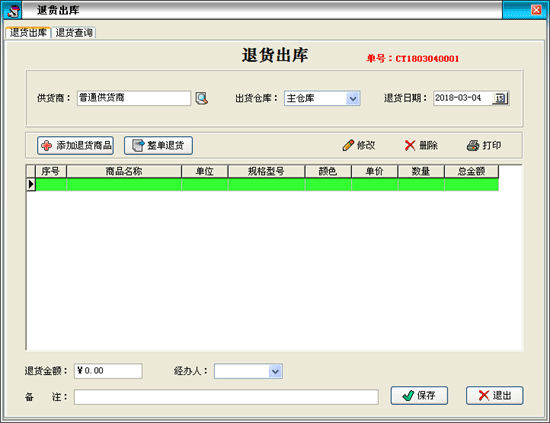Image resolution: width=550 pixels, height=423 pixels.
Task: Click the 修改 pencil edit icon
Action: pos(348,145)
